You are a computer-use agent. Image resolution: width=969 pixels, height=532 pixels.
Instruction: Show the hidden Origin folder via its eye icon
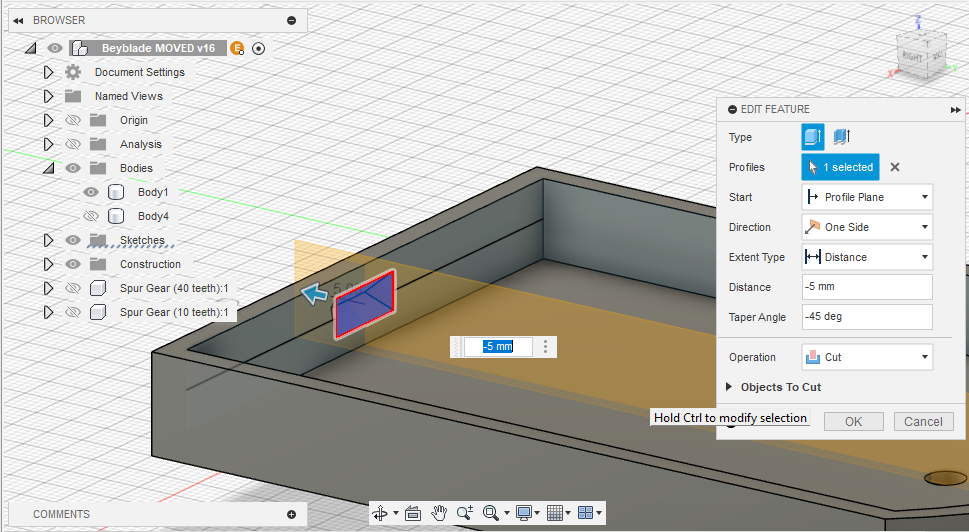[73, 120]
